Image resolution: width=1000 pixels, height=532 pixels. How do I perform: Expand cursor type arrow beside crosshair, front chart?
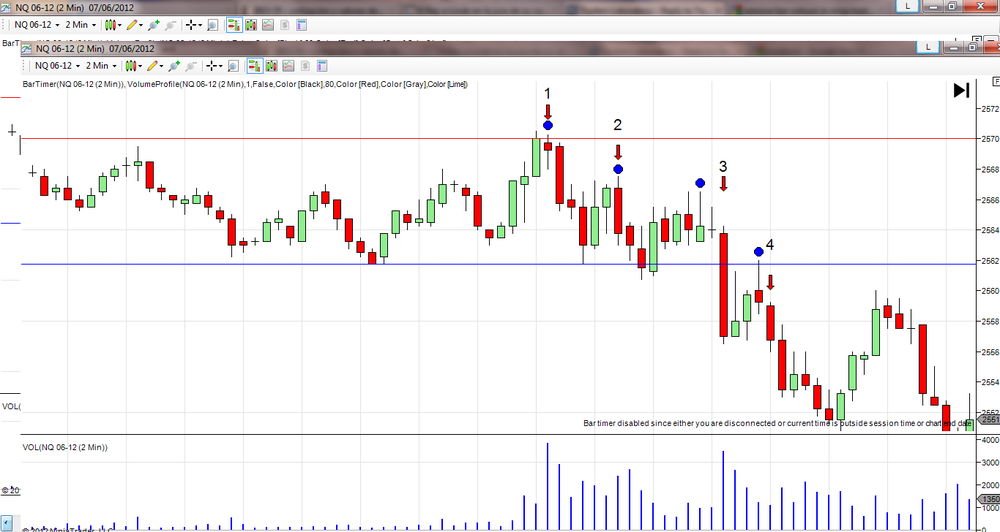[221, 66]
